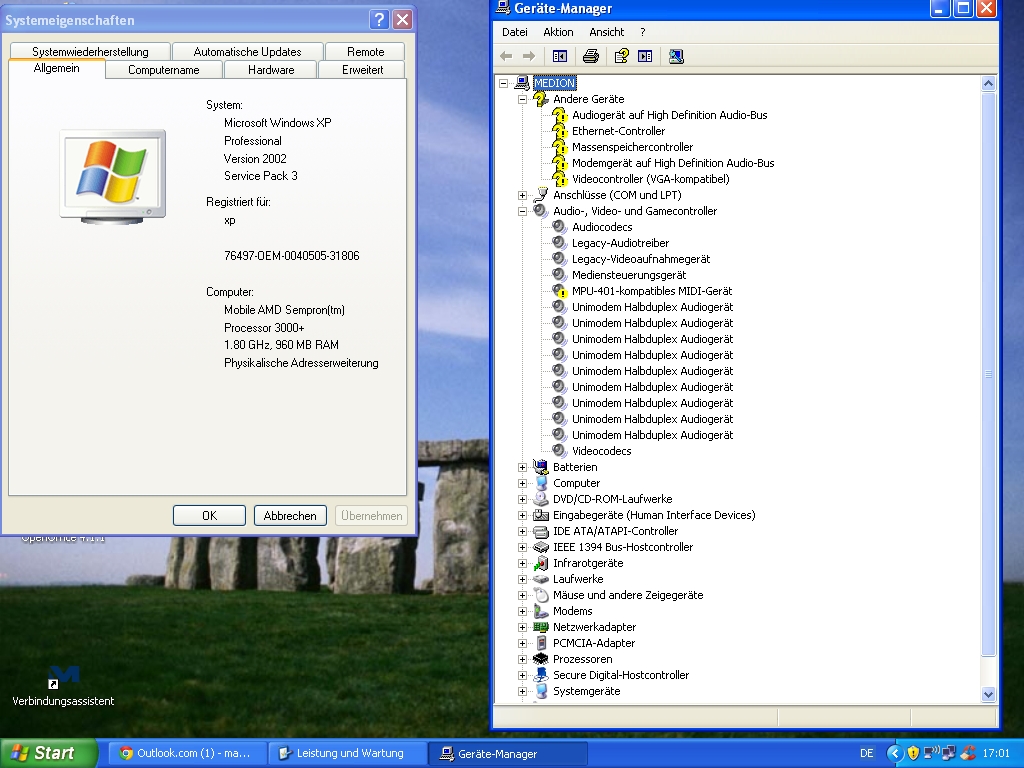Expand Secure Digital-Hostcontroller category
The image size is (1024, 768).
(522, 675)
